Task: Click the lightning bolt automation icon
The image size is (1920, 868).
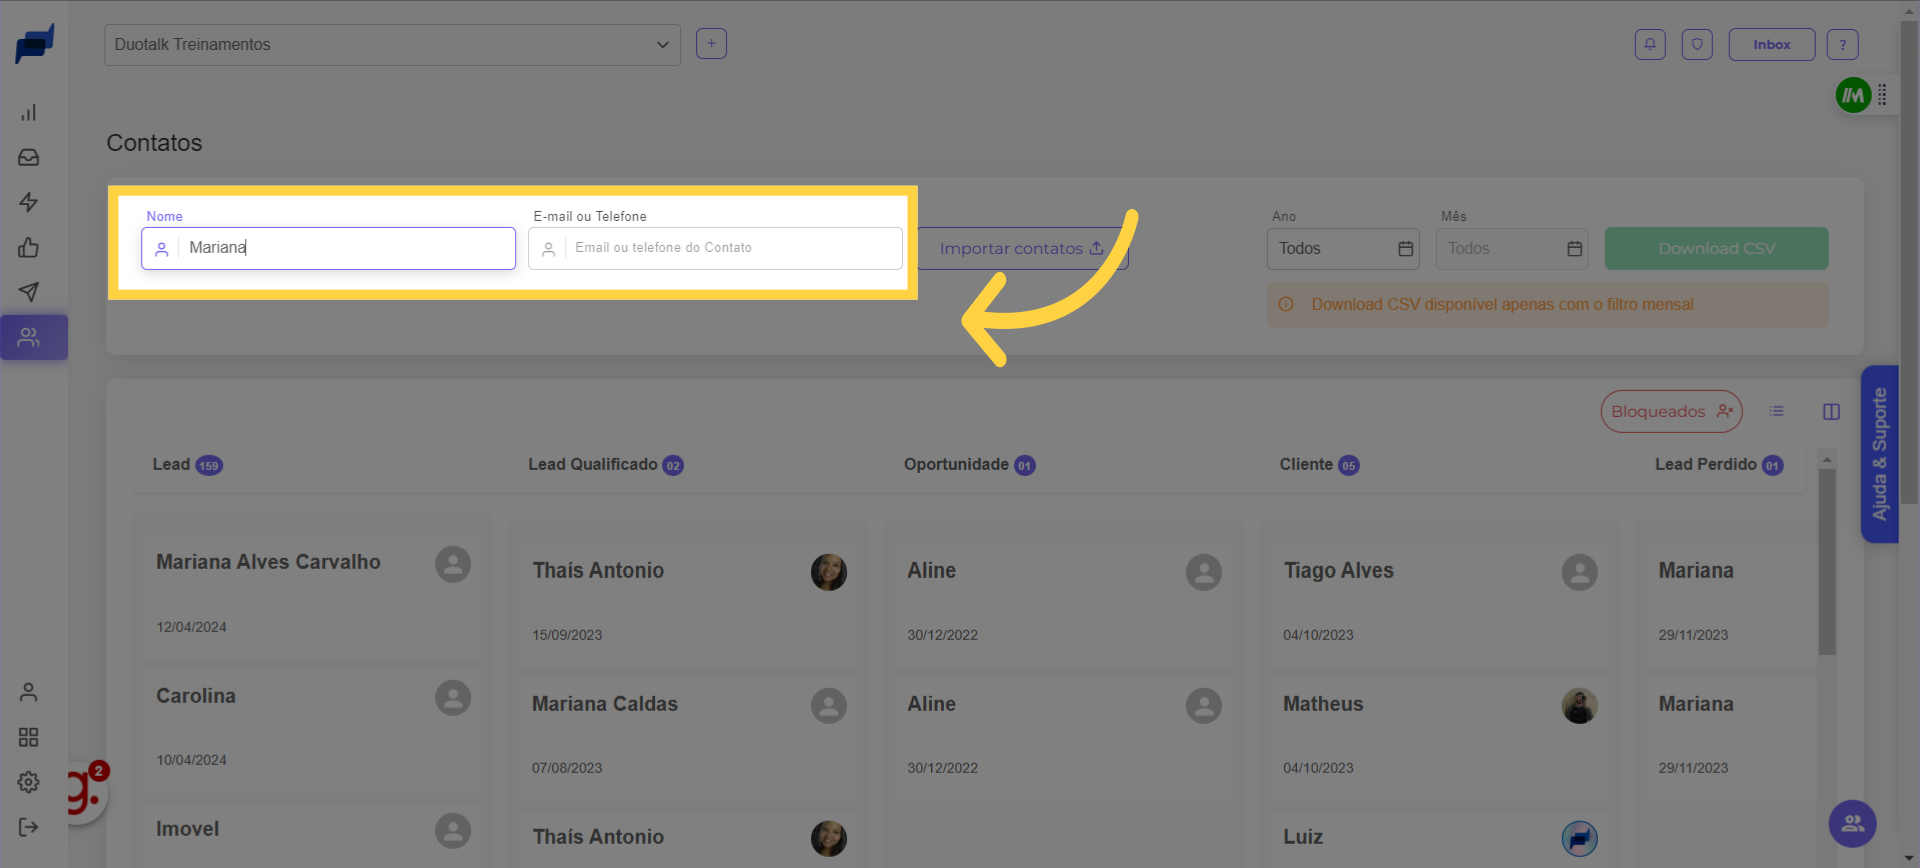Action: pyautogui.click(x=28, y=202)
